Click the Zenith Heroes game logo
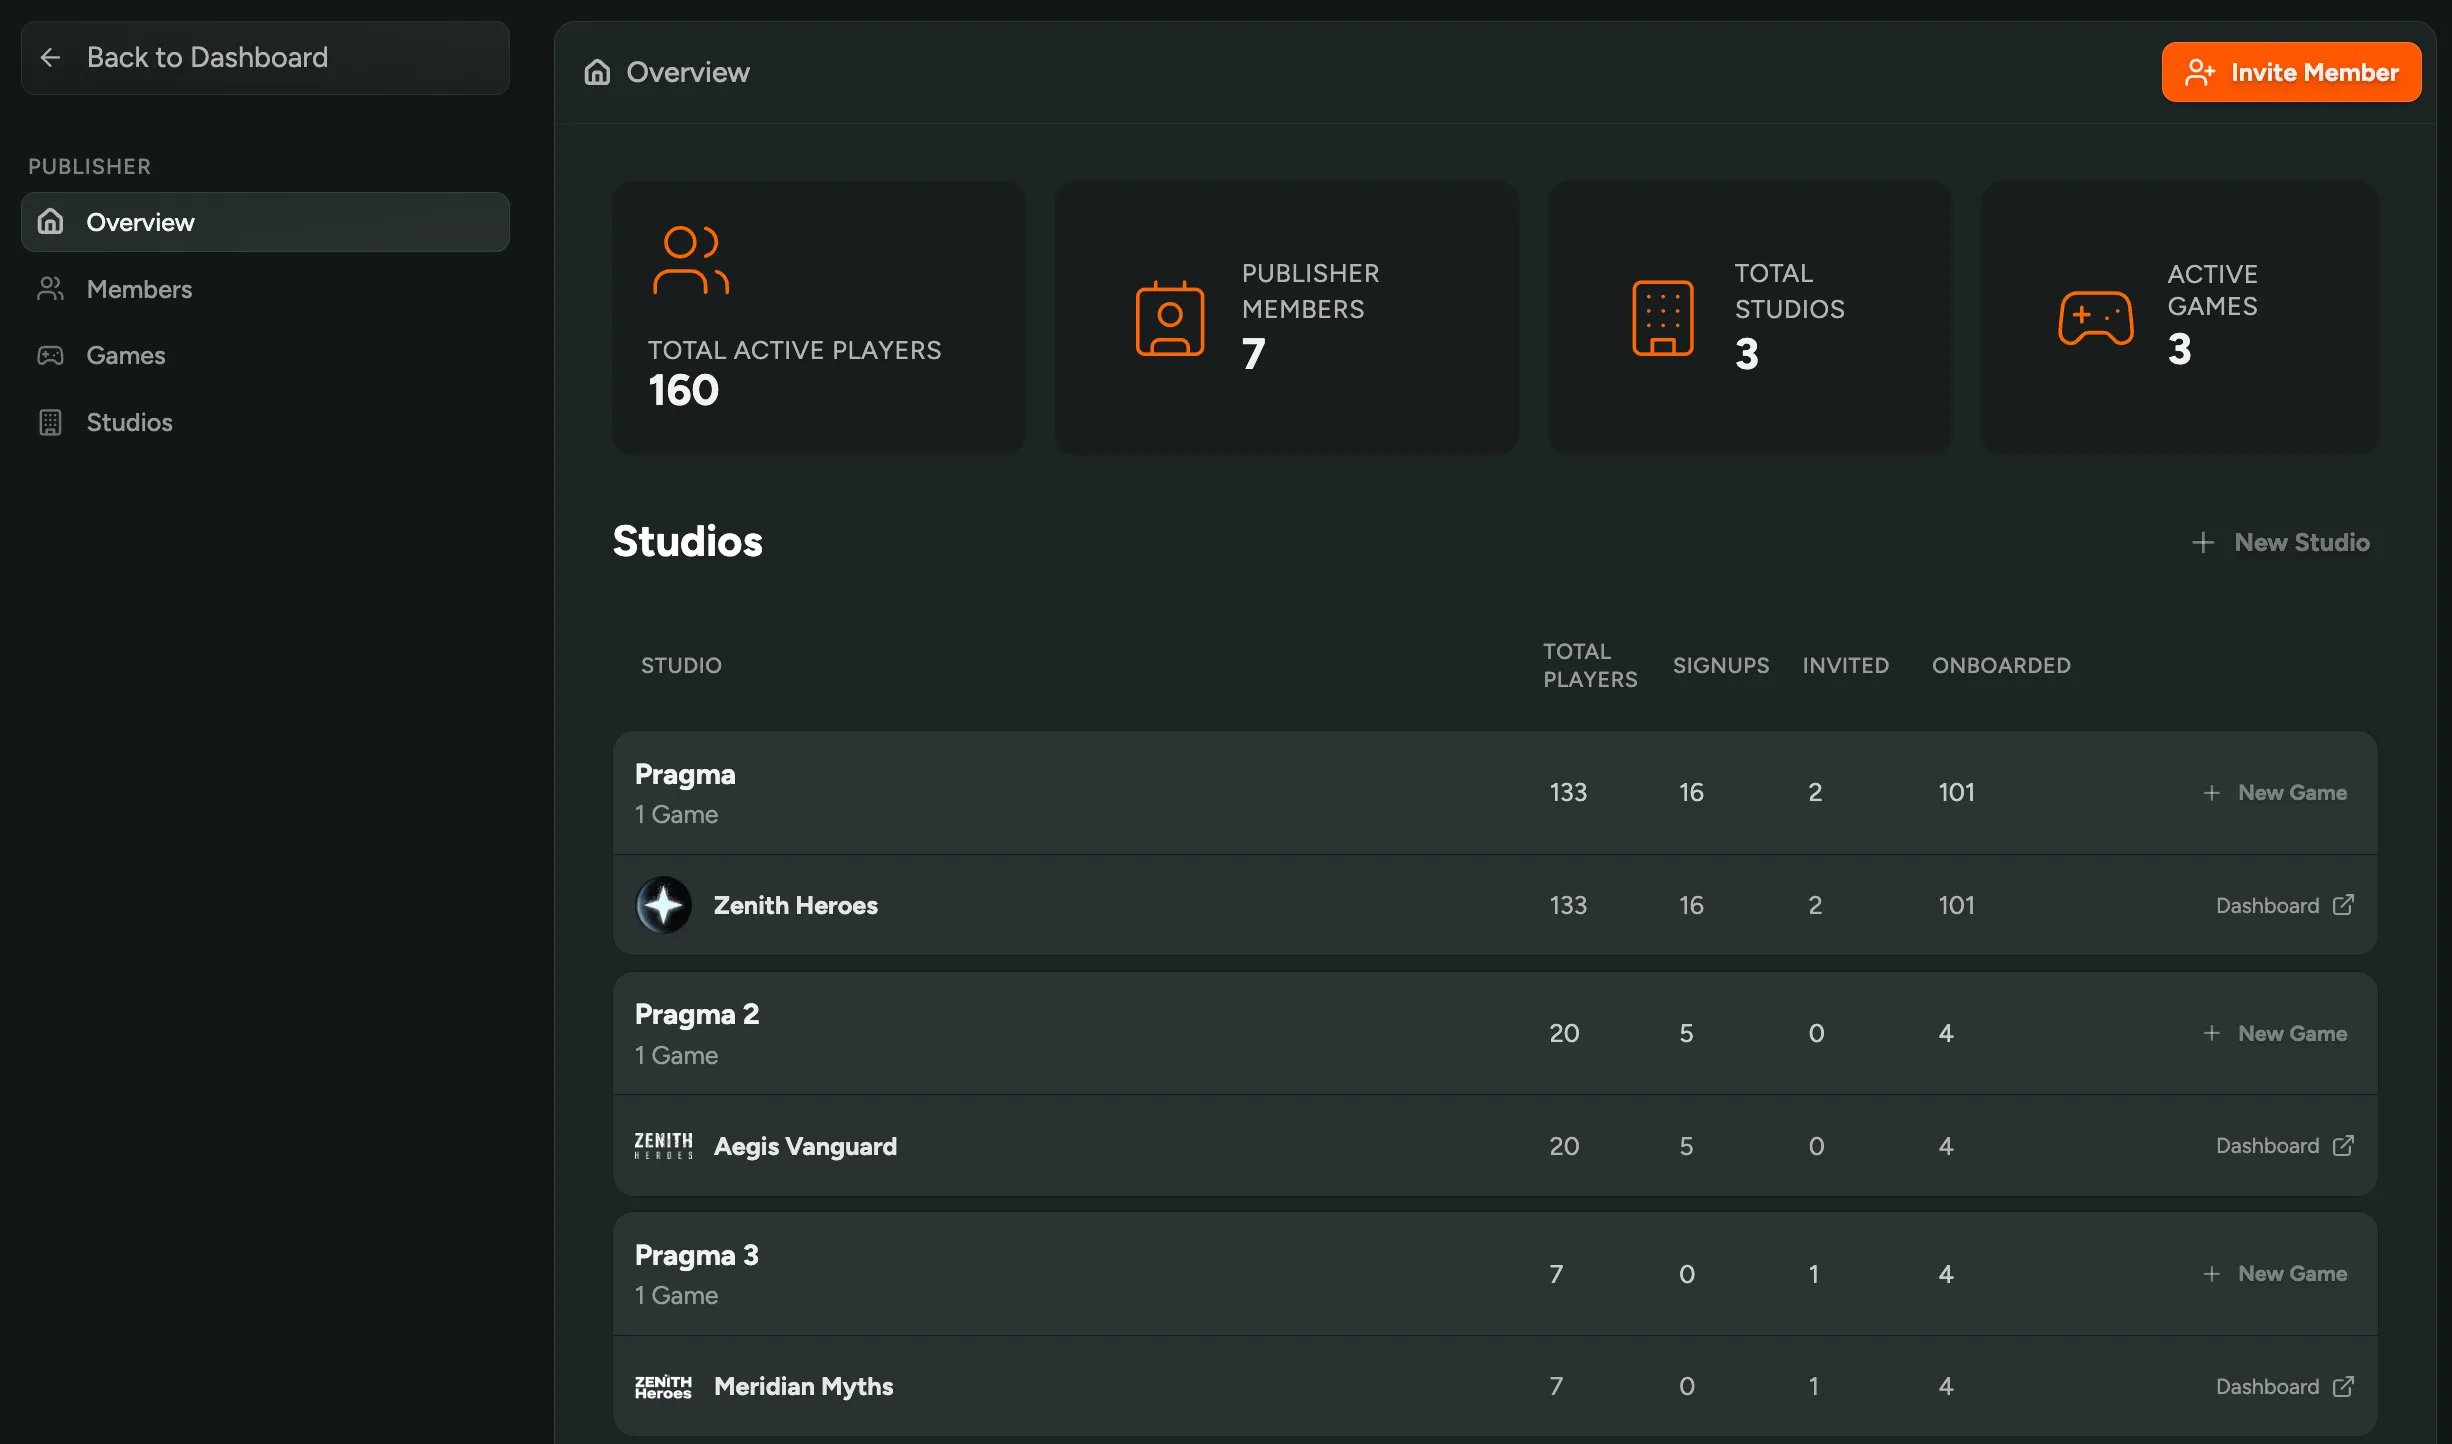 (663, 905)
